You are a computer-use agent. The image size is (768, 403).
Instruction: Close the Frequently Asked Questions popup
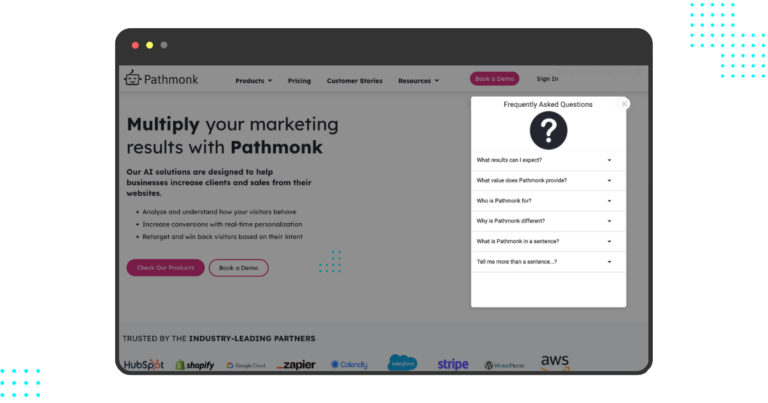624,104
